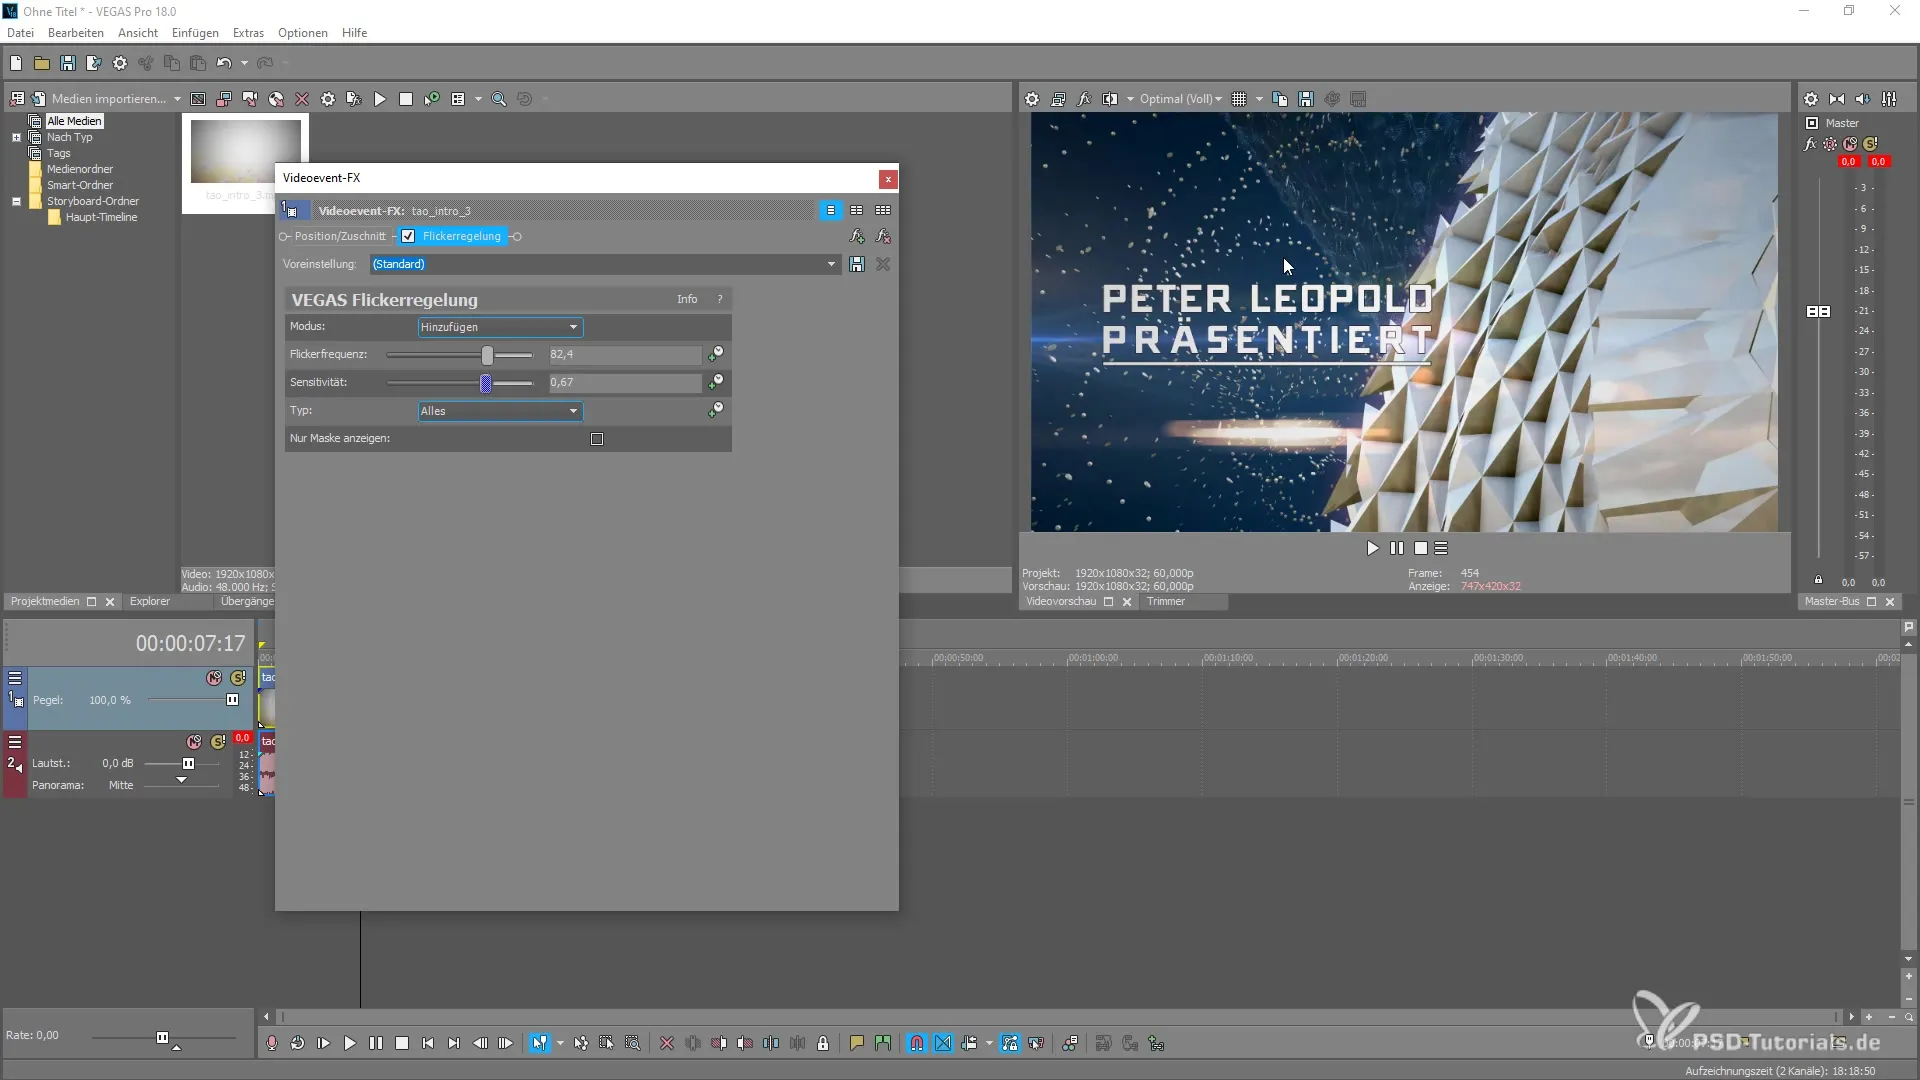Animate Sensitivität keyframe icon
The height and width of the screenshot is (1080, 1920).
pyautogui.click(x=716, y=382)
